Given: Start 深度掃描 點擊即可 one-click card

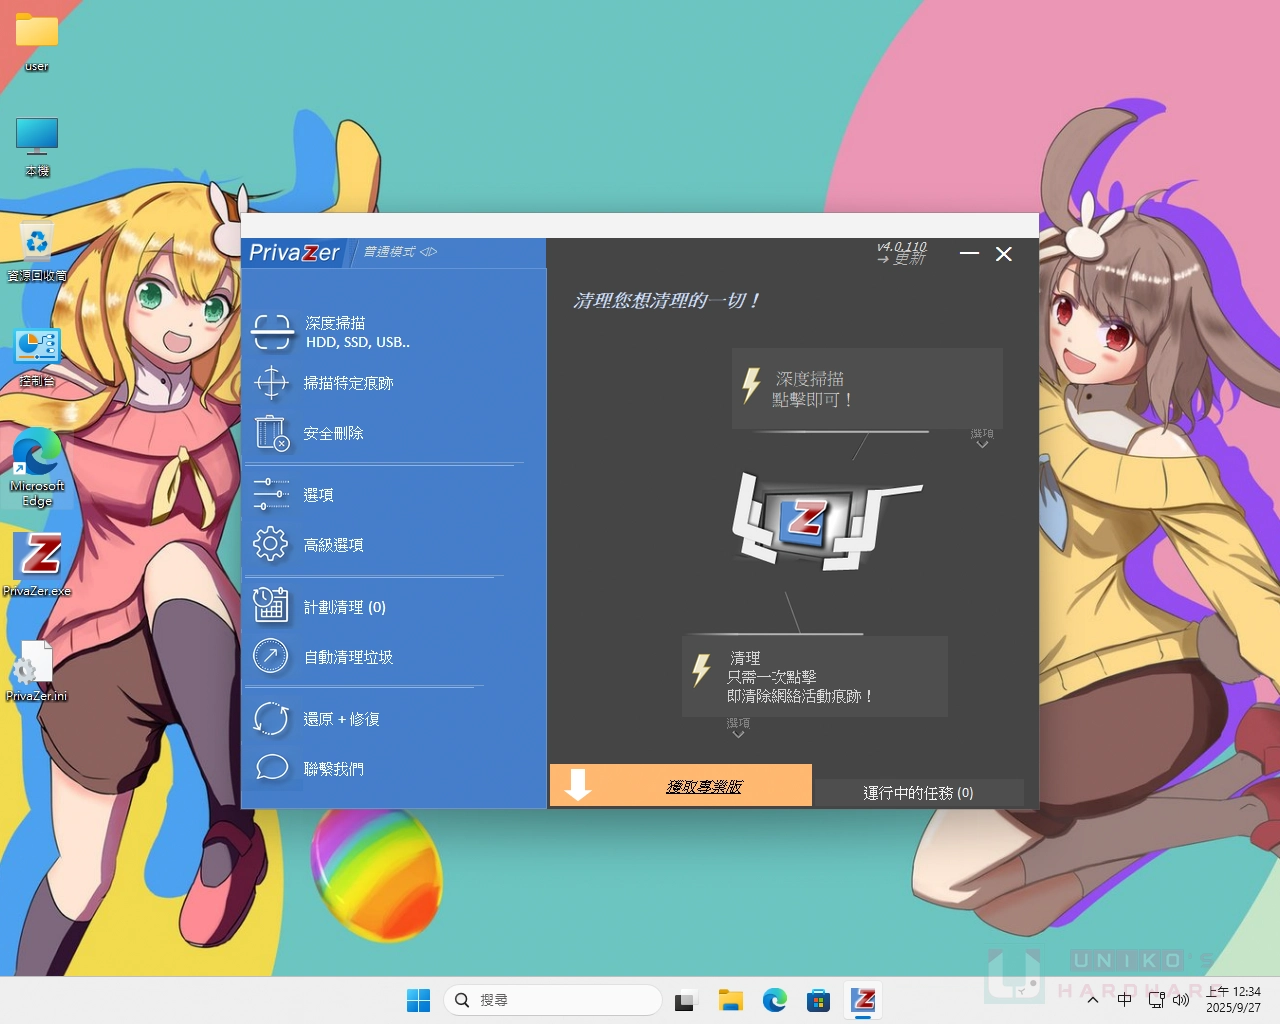Looking at the screenshot, I should pyautogui.click(x=867, y=389).
